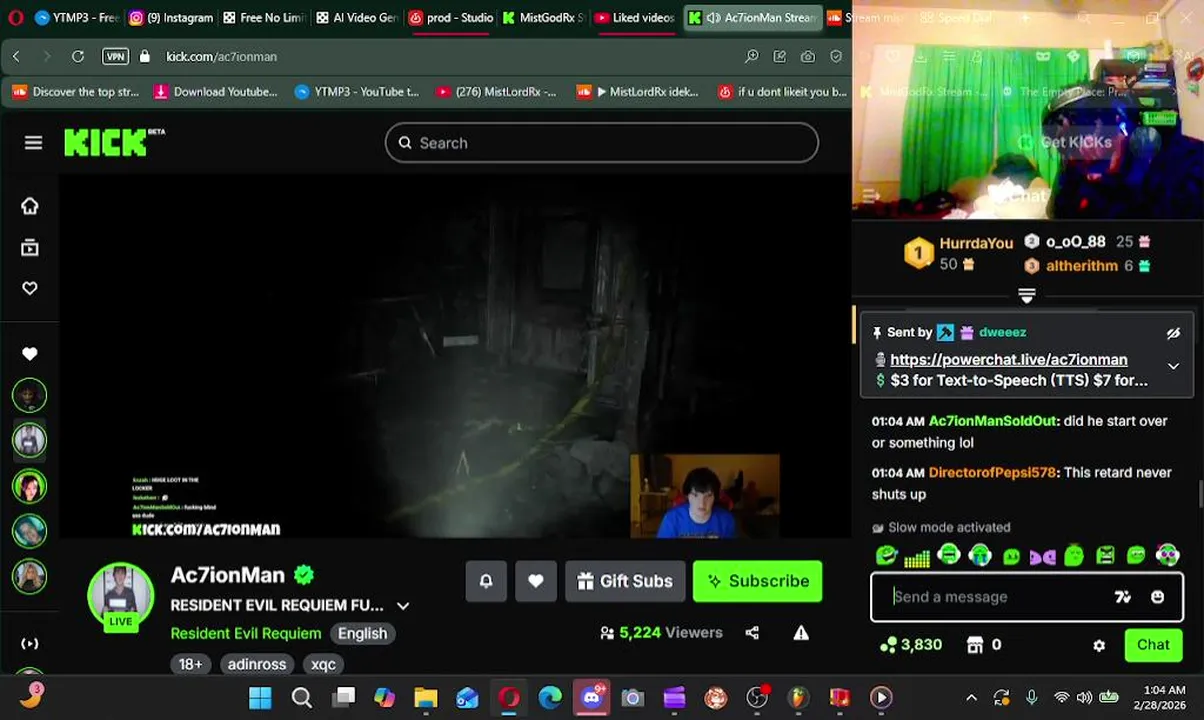Open Ac7ionMan's LIVE profile avatar
This screenshot has width=1204, height=720.
tap(121, 597)
